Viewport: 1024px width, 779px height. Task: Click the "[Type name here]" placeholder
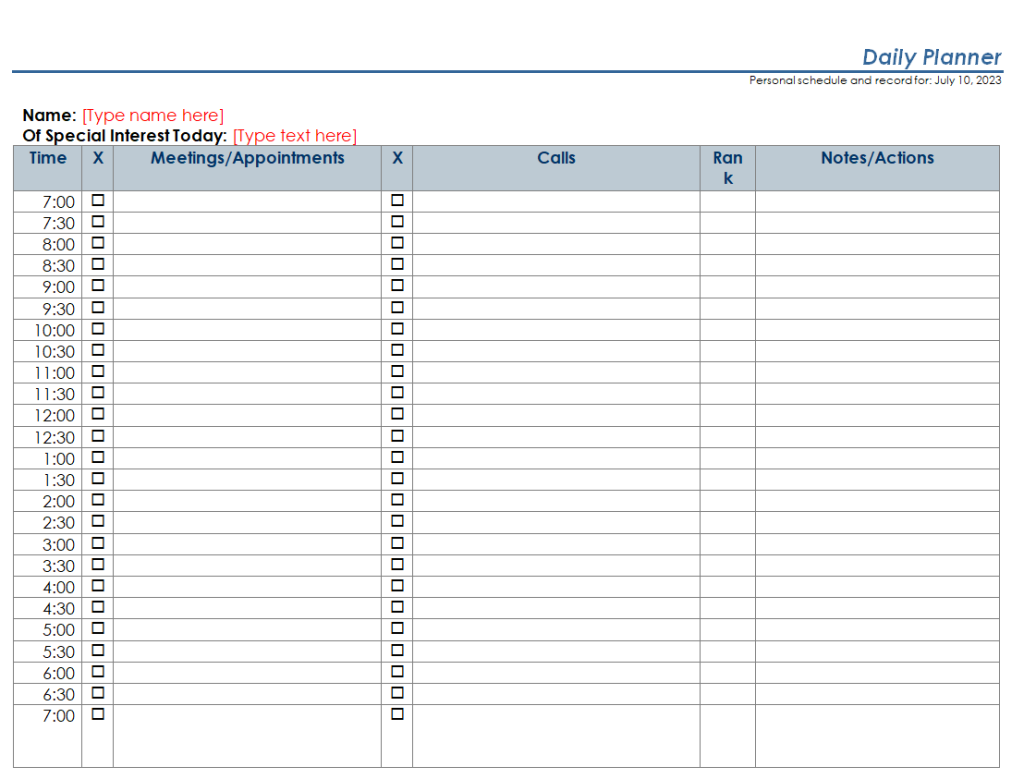(x=153, y=115)
